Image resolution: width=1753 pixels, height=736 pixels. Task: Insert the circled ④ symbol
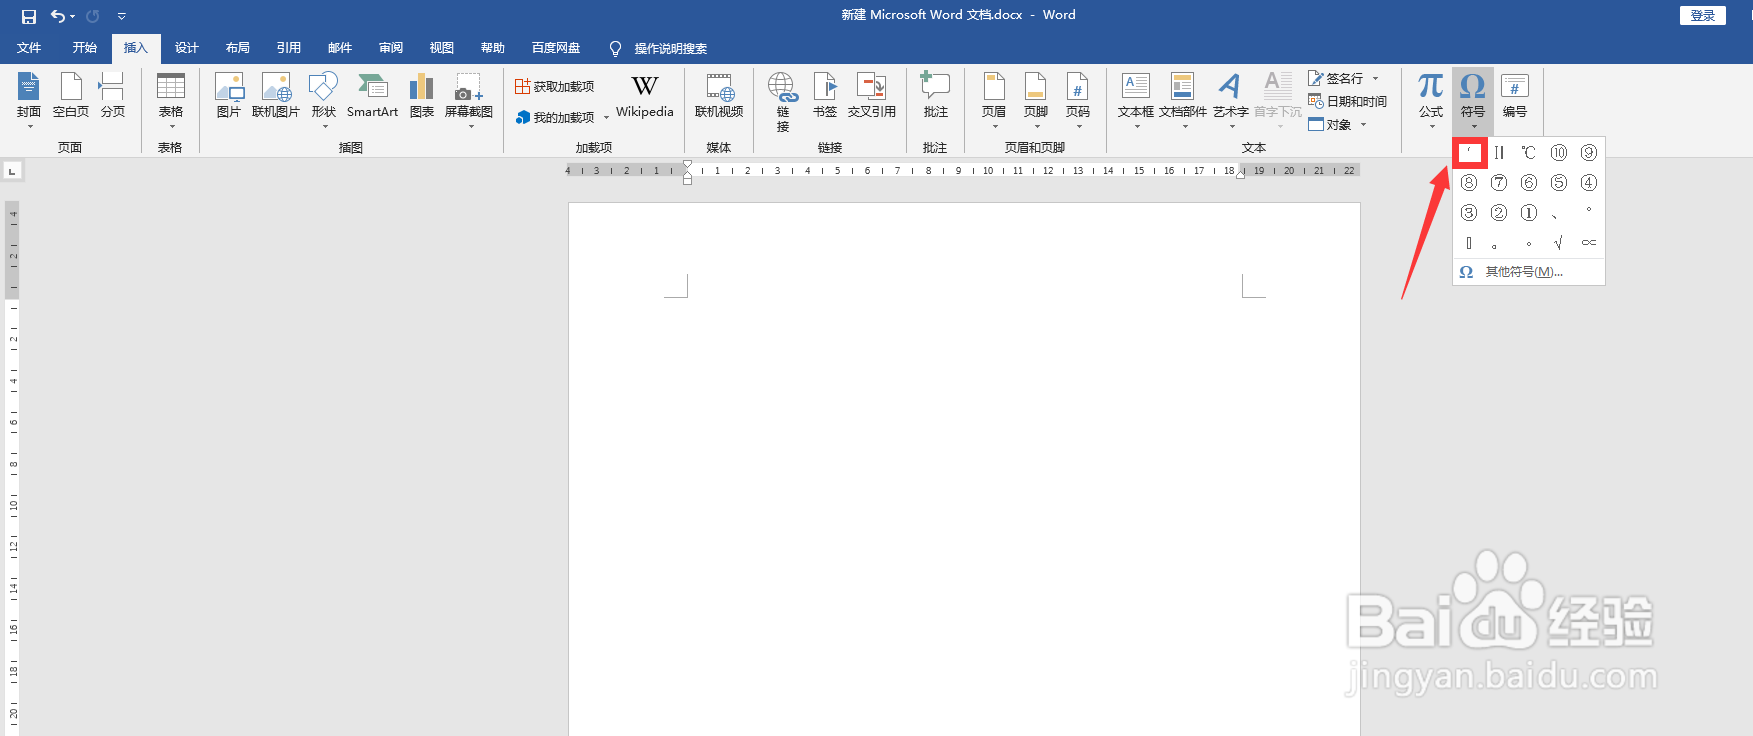1588,183
